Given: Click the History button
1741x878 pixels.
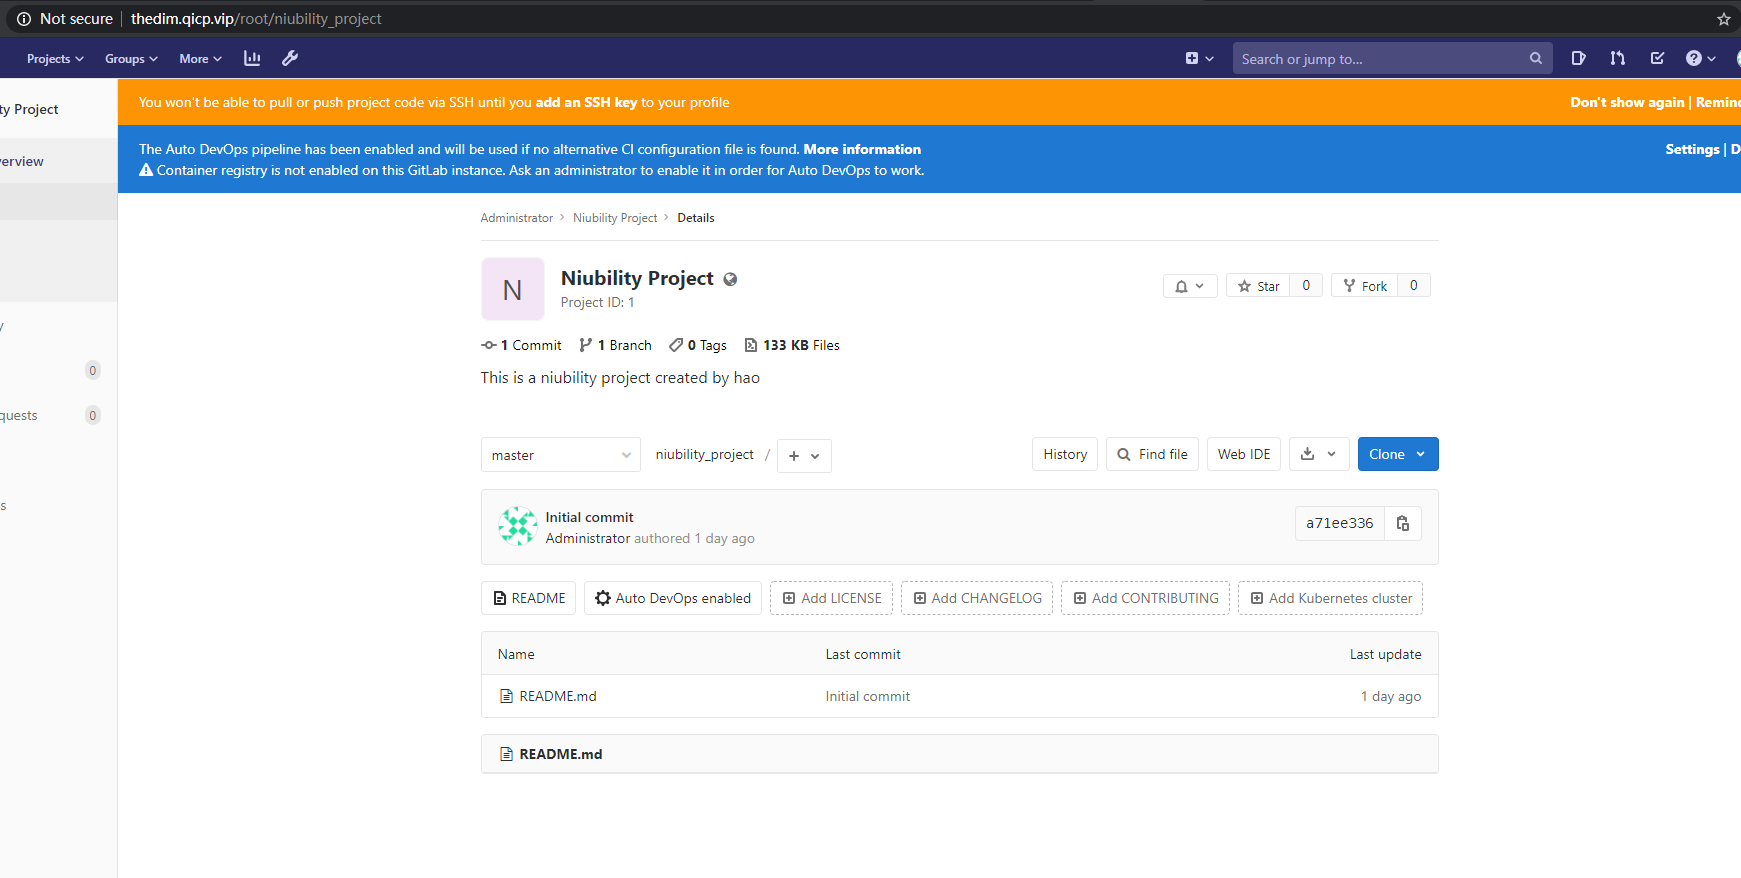Looking at the screenshot, I should [1065, 454].
